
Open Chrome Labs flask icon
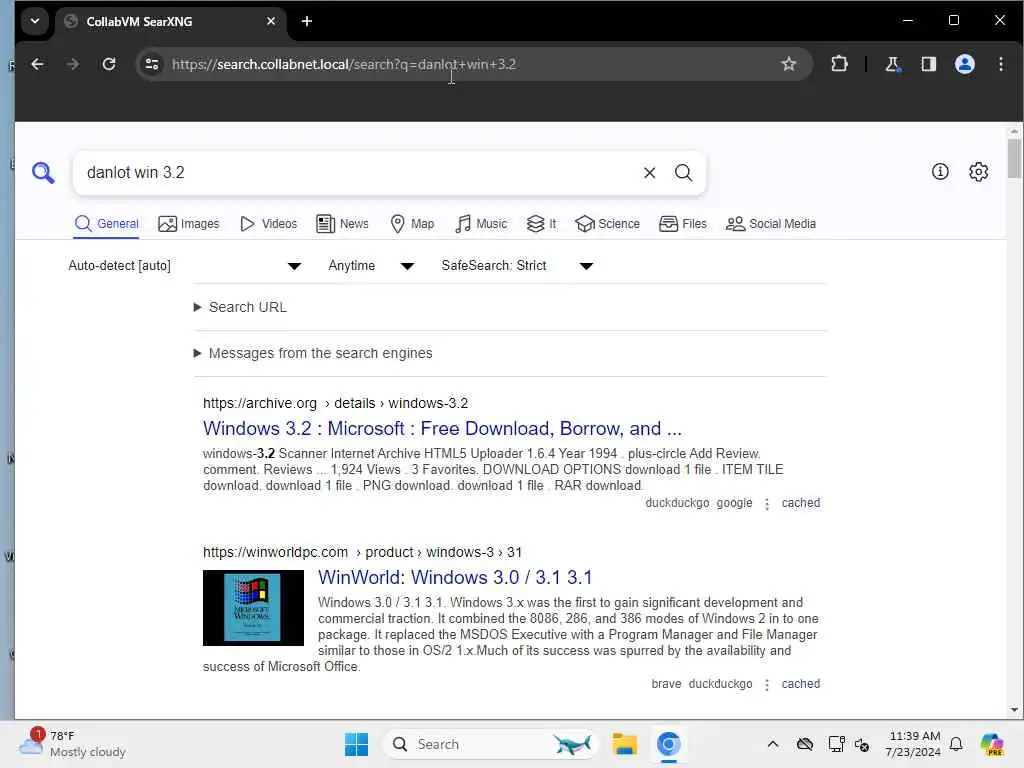tap(892, 64)
